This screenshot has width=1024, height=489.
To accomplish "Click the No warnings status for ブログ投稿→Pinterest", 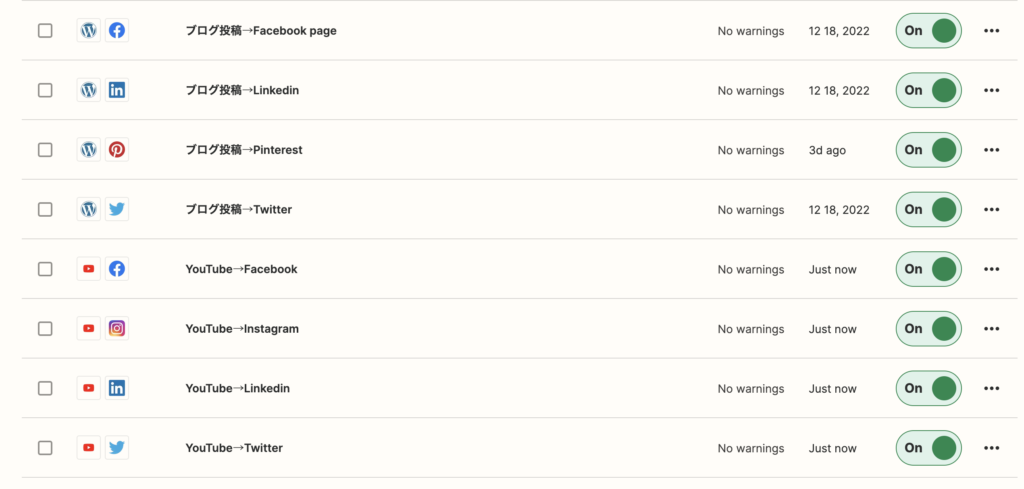I will 751,150.
